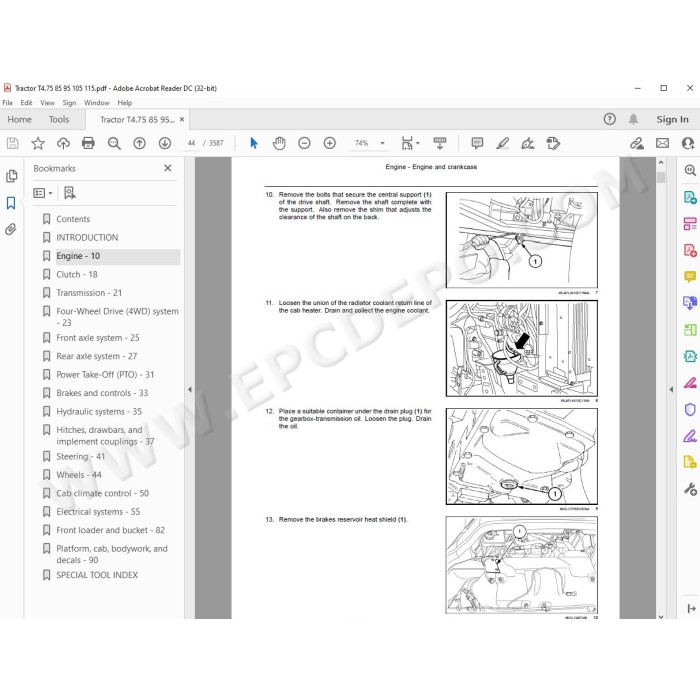
Task: Open Hydraulic systems - 35 bookmark
Action: tap(99, 412)
